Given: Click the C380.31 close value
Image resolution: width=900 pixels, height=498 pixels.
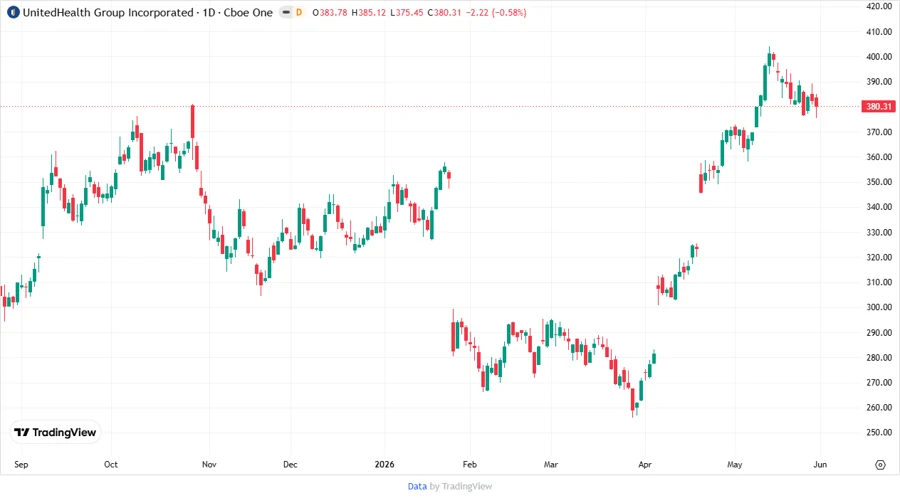Looking at the screenshot, I should click(x=444, y=13).
